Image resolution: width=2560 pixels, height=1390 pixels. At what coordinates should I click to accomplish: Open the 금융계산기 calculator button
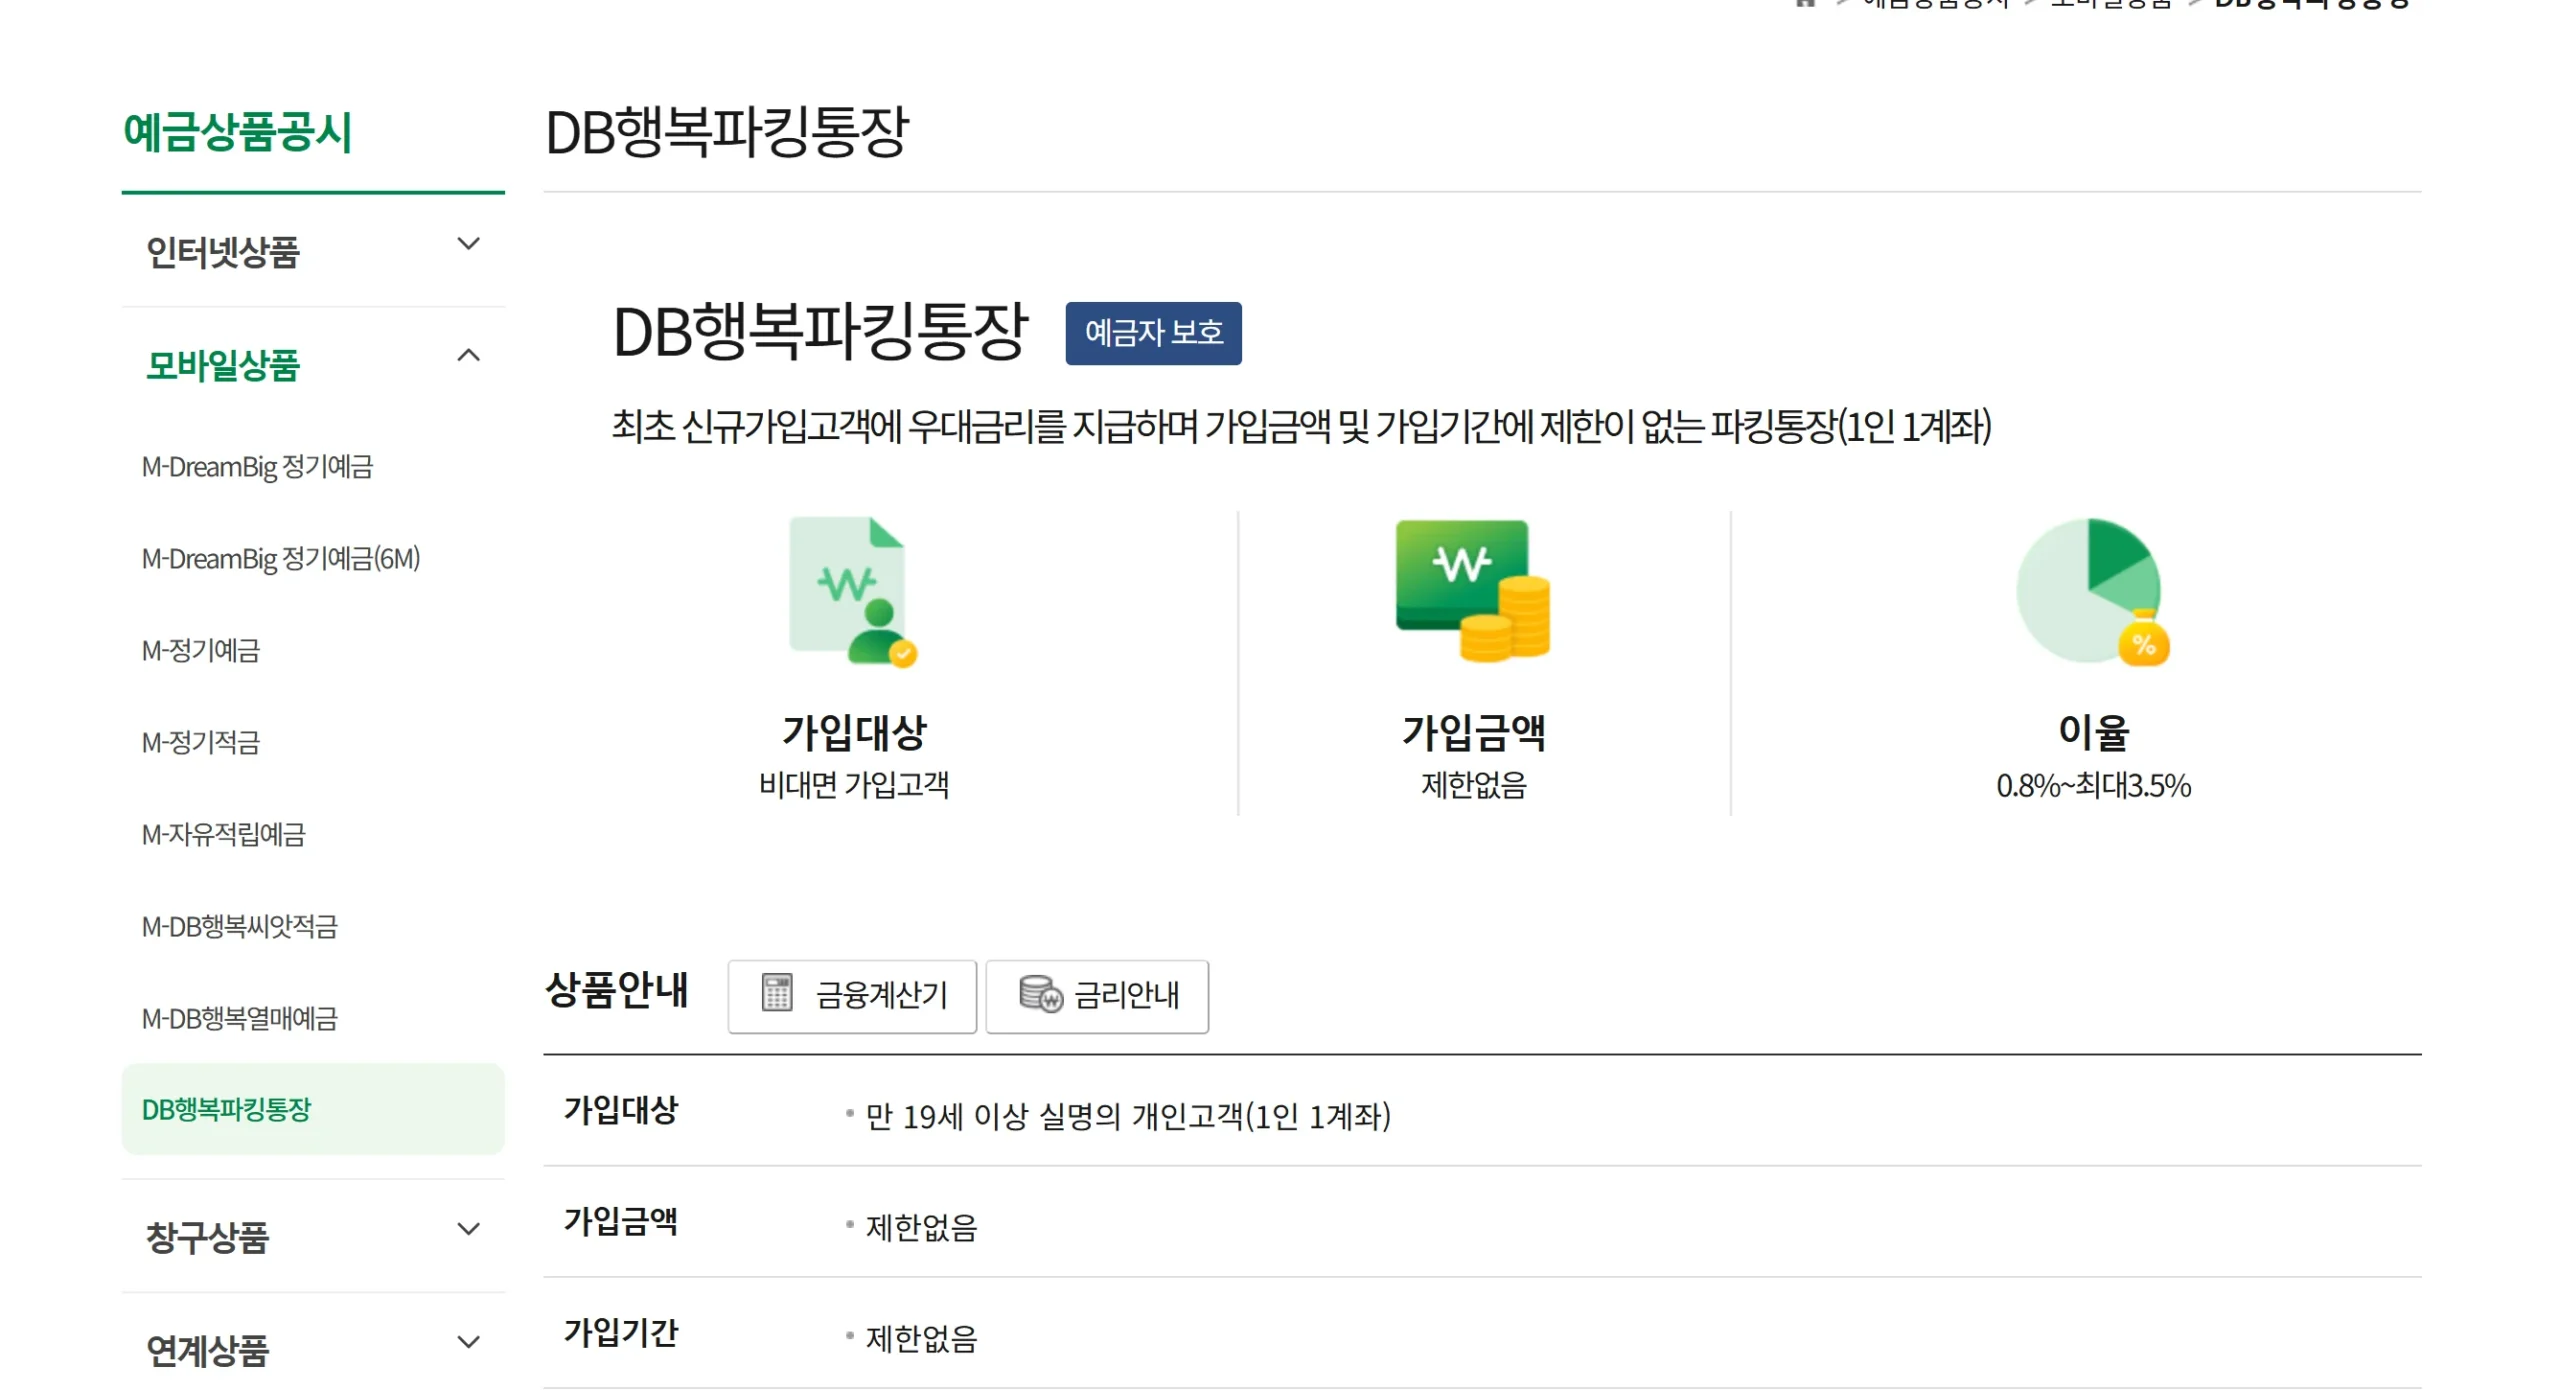pos(852,996)
